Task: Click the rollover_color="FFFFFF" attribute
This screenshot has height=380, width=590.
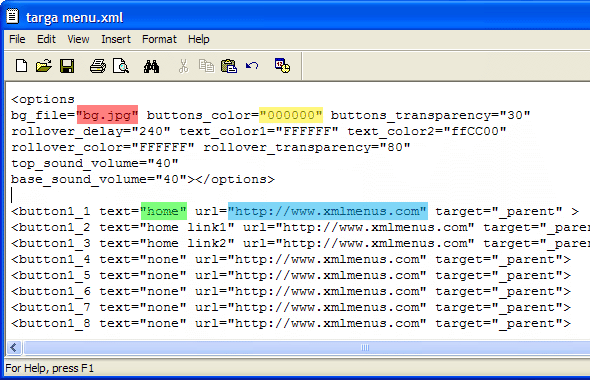Action: tap(103, 147)
